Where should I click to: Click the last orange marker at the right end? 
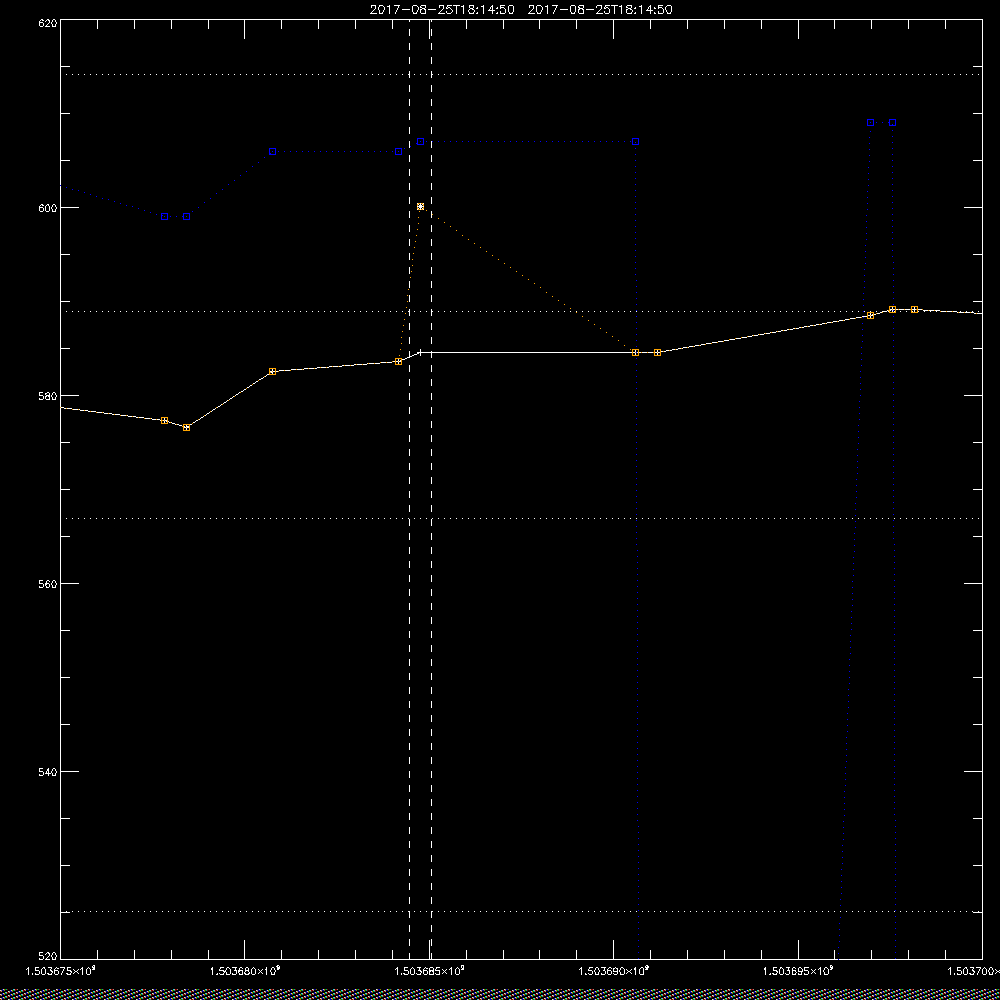tap(915, 309)
